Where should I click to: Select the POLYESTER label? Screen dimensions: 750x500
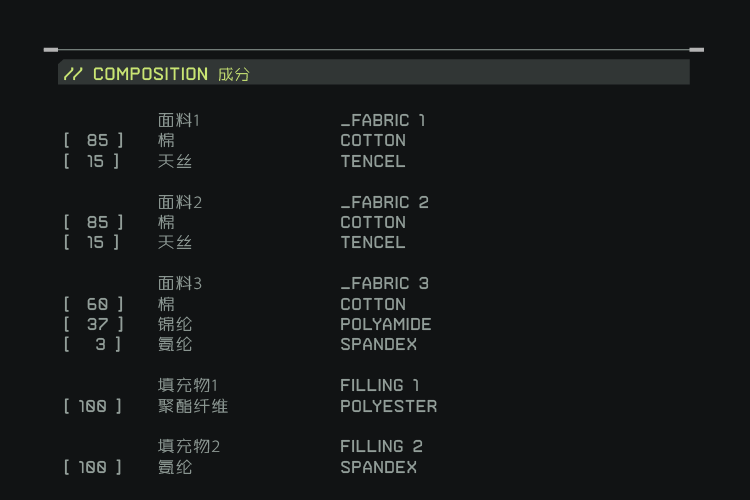coord(388,406)
